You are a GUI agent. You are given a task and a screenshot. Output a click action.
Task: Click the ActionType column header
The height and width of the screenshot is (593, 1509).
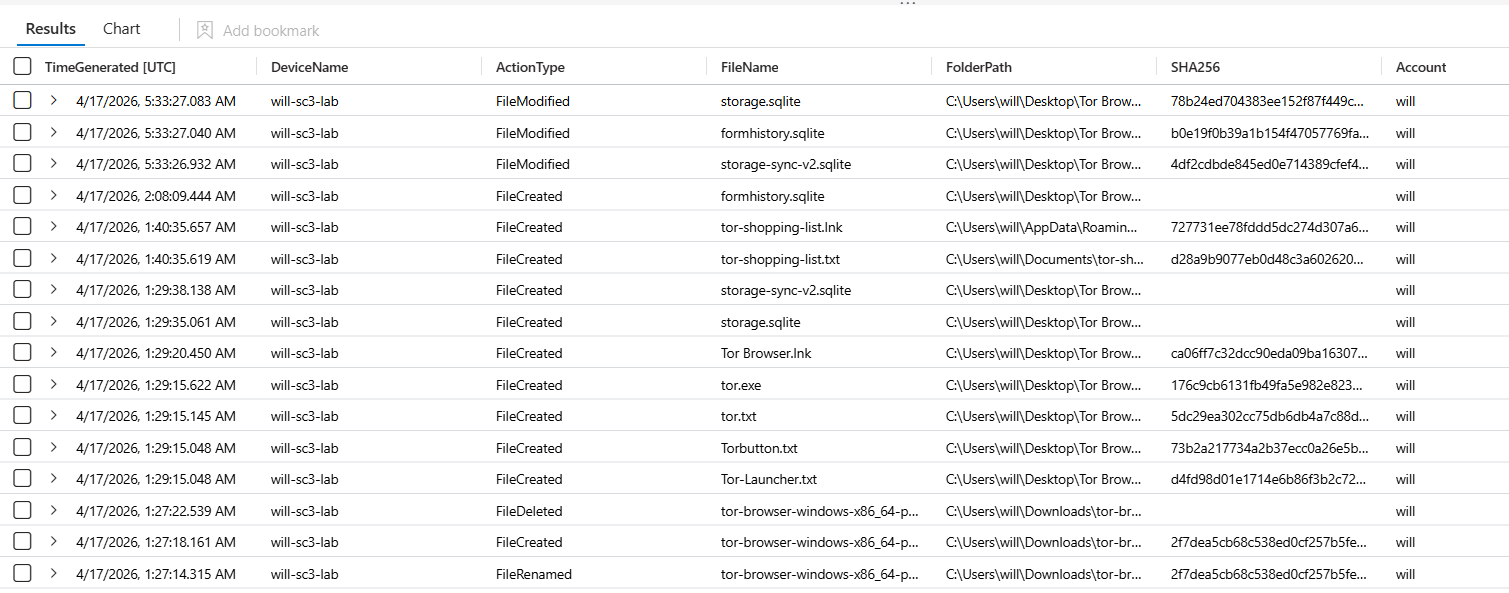pos(530,67)
